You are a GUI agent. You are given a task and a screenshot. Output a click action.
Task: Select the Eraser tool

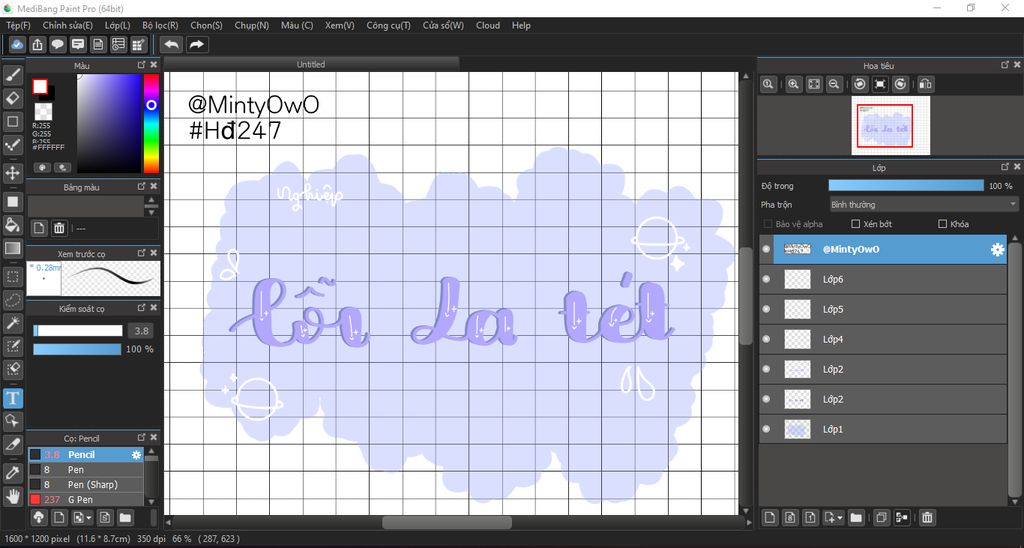click(12, 99)
